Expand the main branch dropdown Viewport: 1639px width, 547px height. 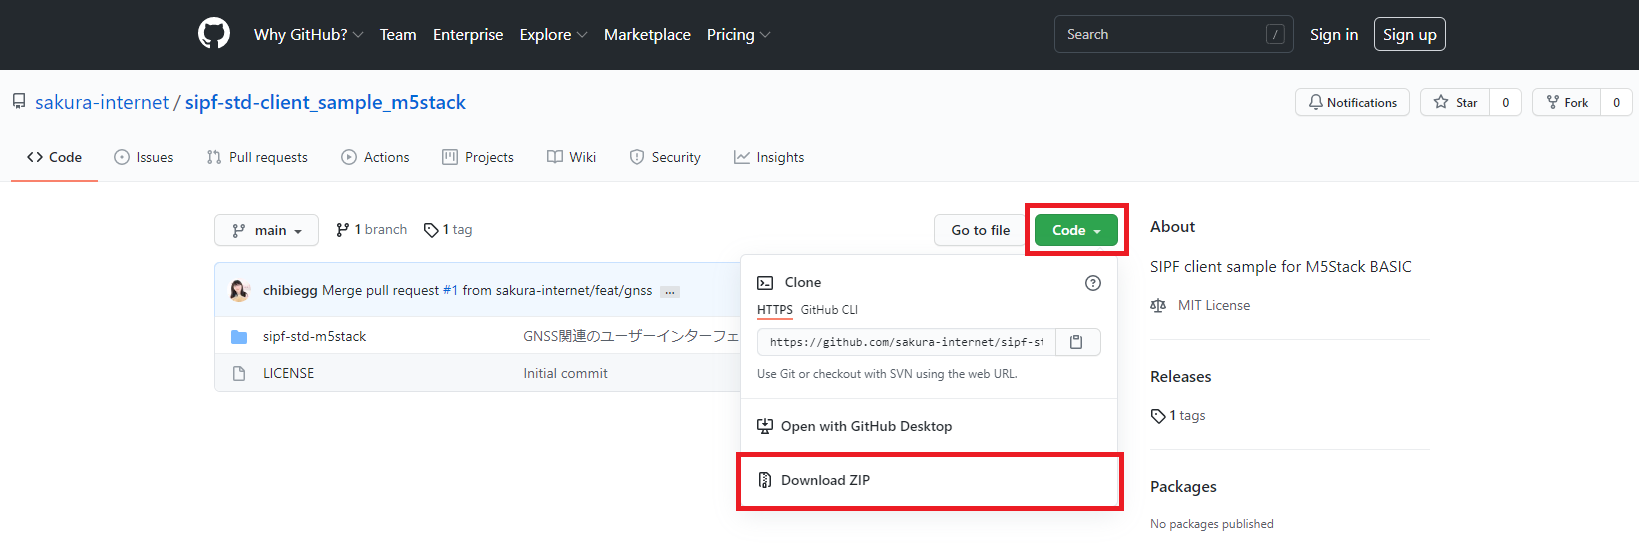pos(266,230)
